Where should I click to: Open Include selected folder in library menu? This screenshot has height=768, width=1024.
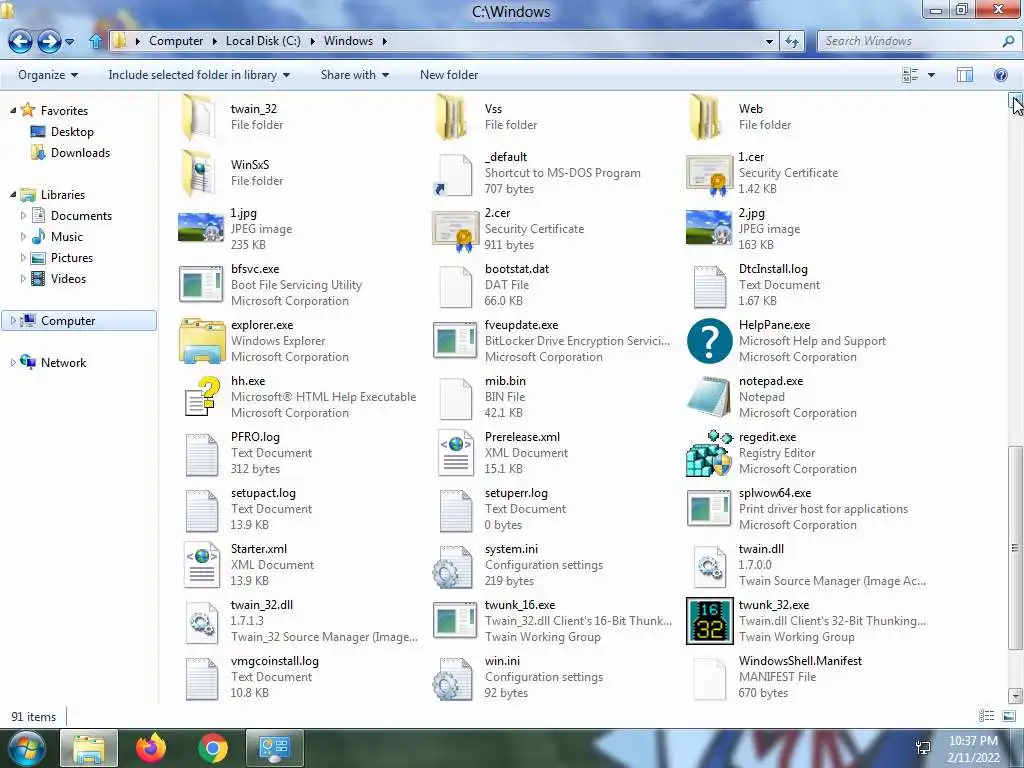tap(199, 75)
